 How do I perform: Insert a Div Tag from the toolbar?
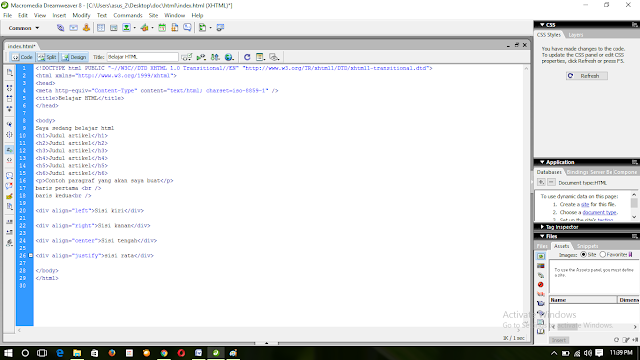point(113,28)
